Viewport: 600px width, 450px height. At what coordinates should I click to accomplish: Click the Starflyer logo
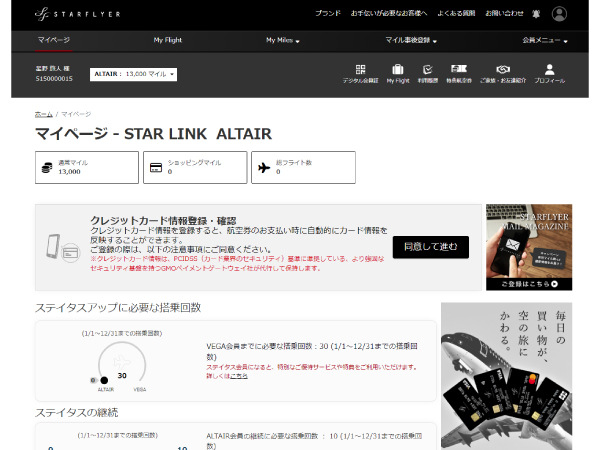pos(77,14)
